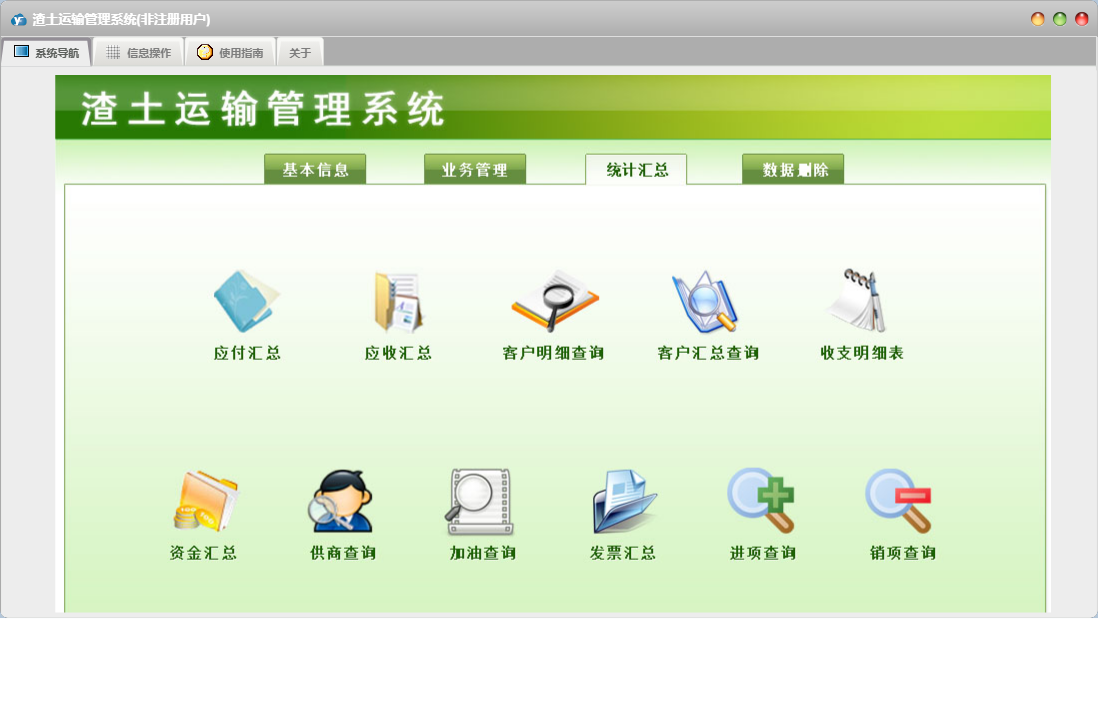Open the 收支明细表 notepad icon

tap(858, 300)
